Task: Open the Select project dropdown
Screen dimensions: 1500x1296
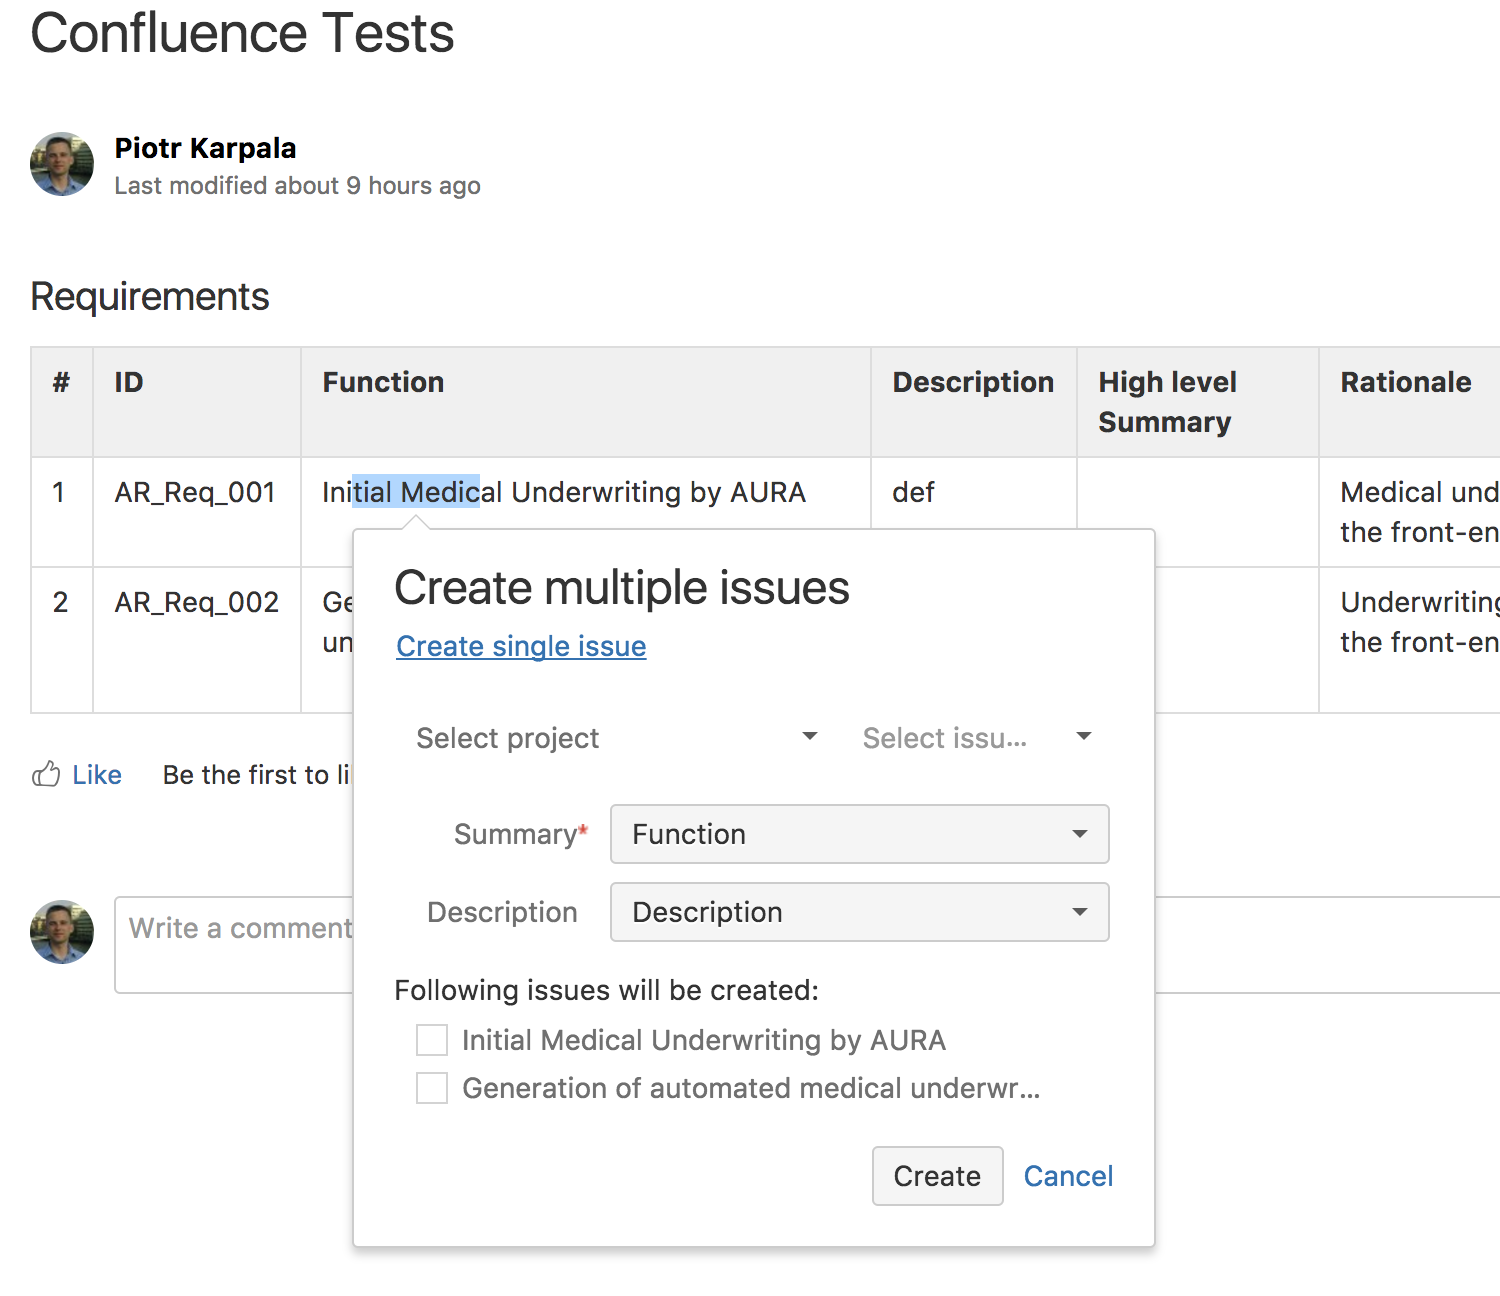Action: [x=617, y=738]
